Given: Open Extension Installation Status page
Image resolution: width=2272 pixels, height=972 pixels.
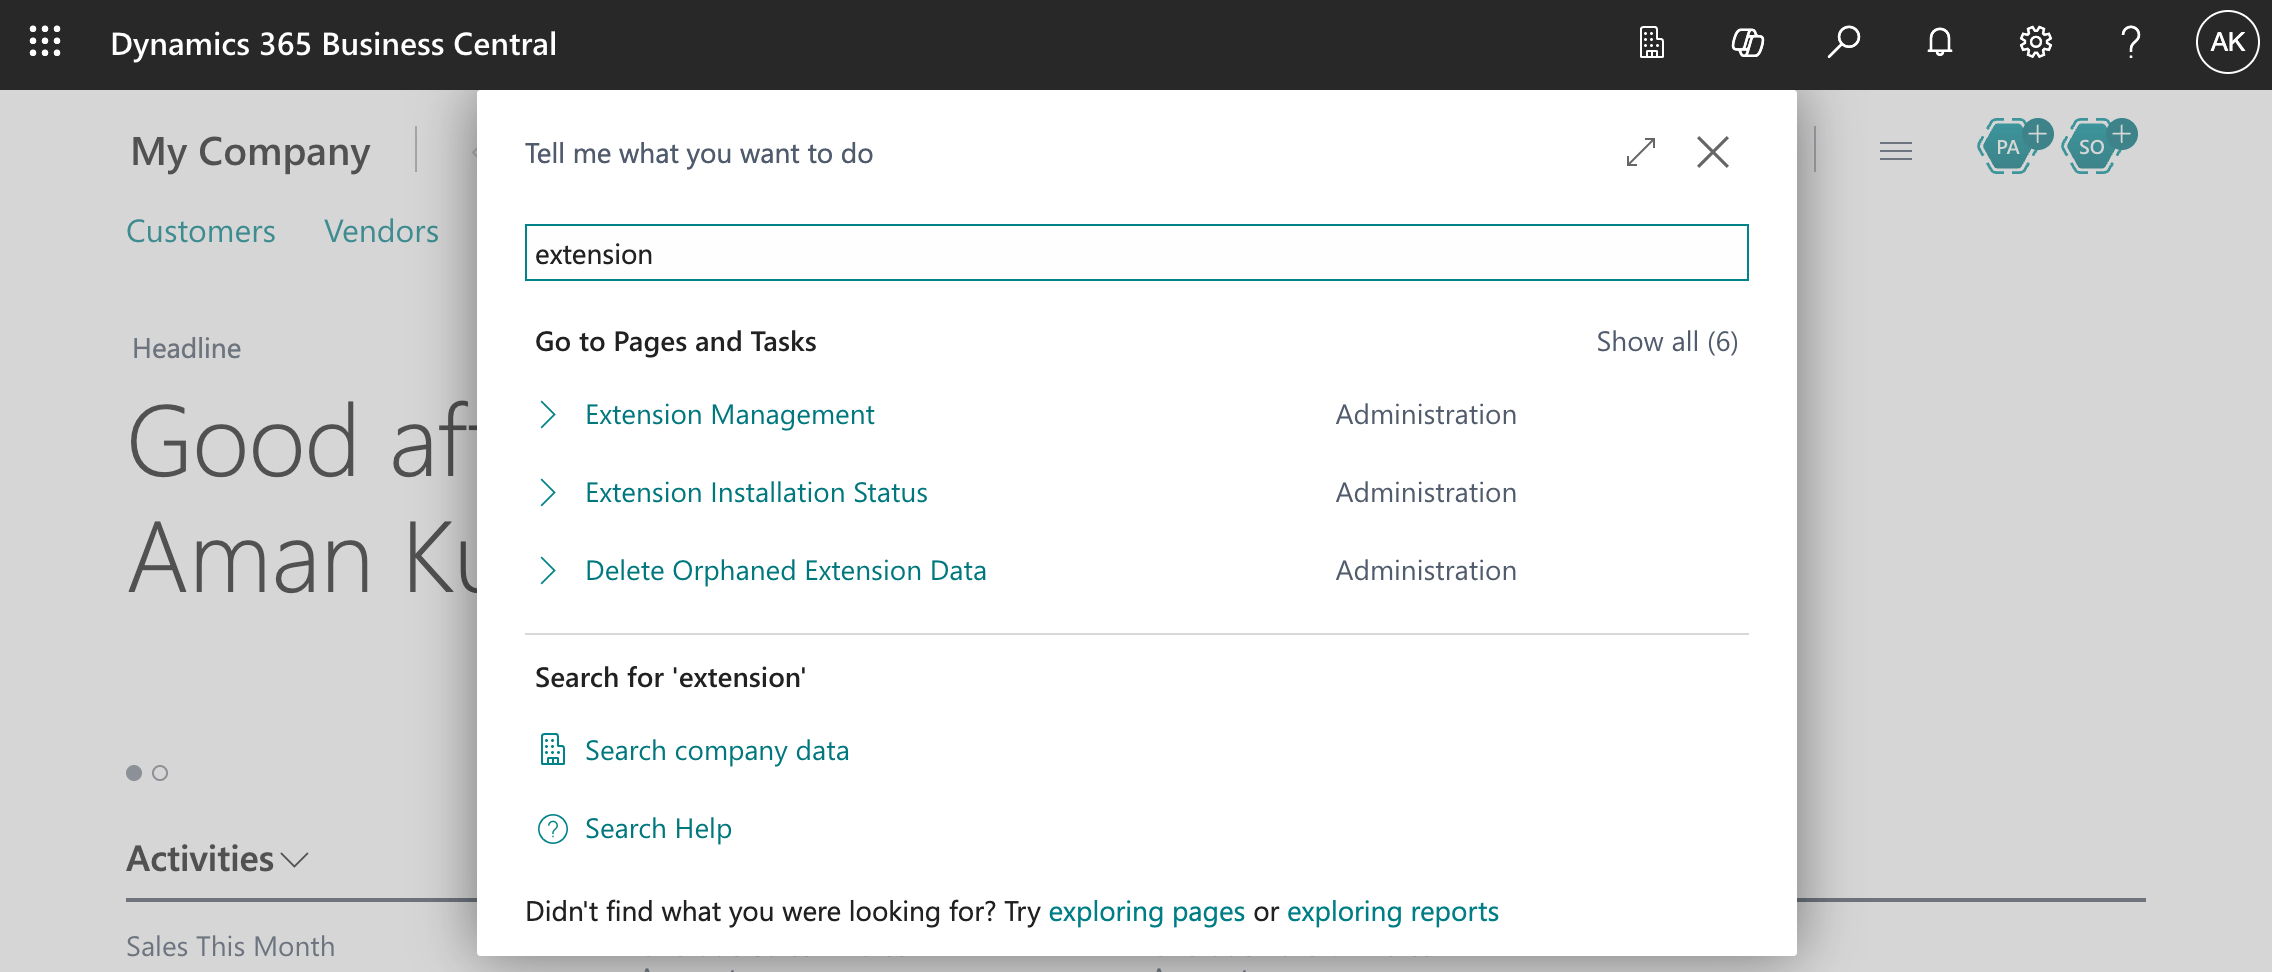Looking at the screenshot, I should pos(756,492).
